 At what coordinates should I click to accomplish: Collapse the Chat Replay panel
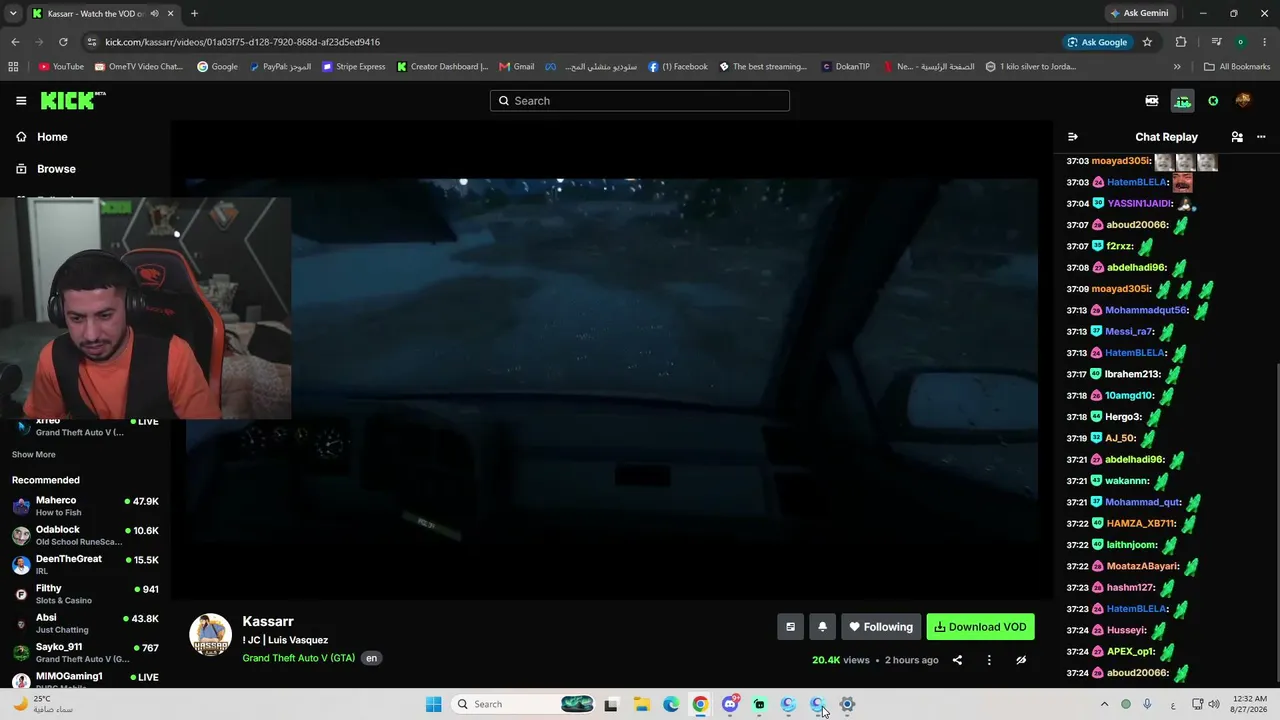tap(1073, 137)
